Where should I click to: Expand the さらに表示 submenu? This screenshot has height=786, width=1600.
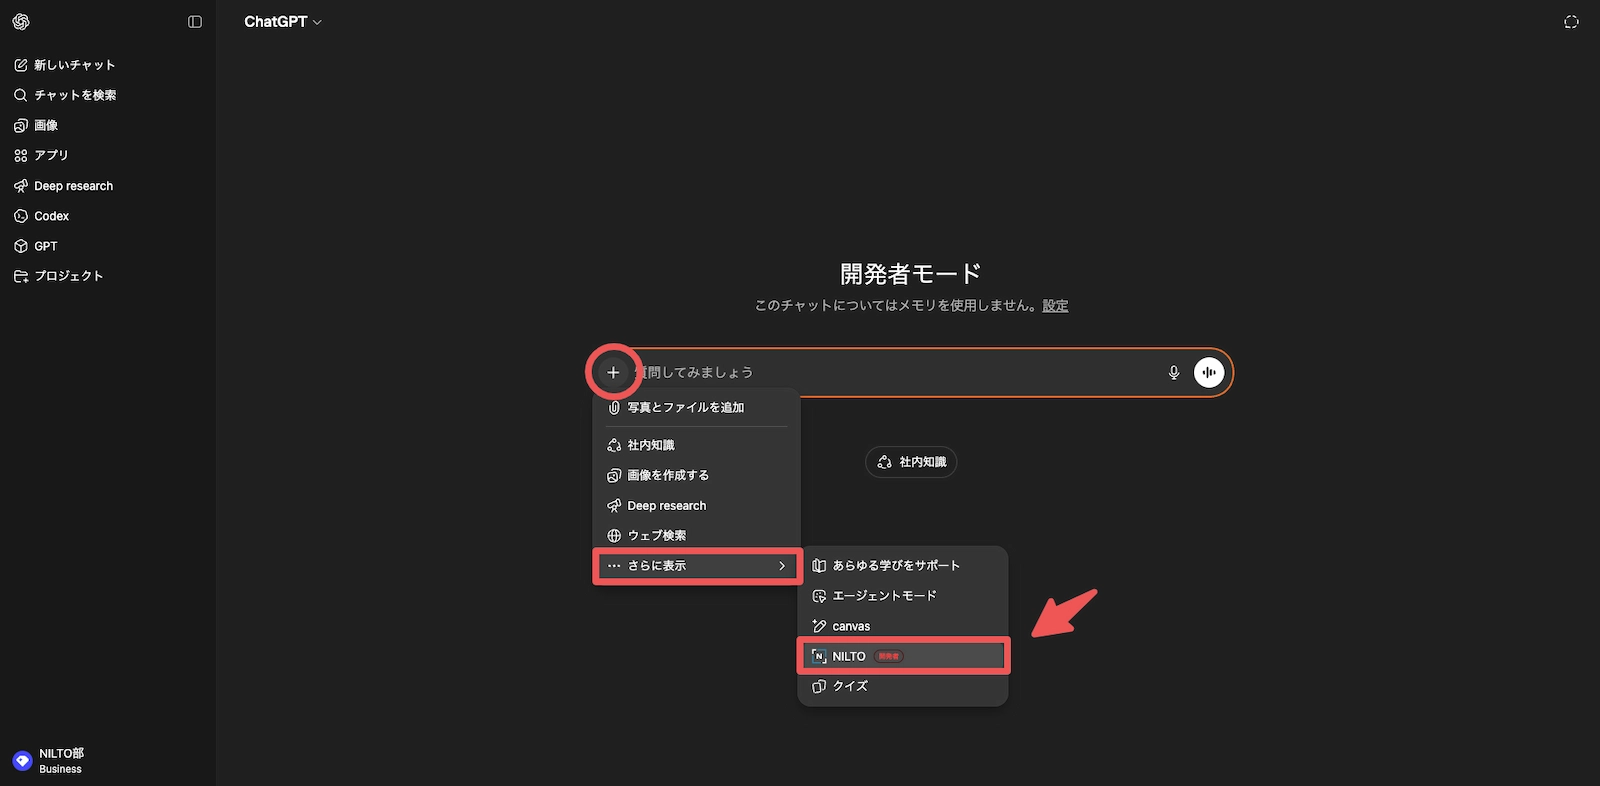[697, 566]
